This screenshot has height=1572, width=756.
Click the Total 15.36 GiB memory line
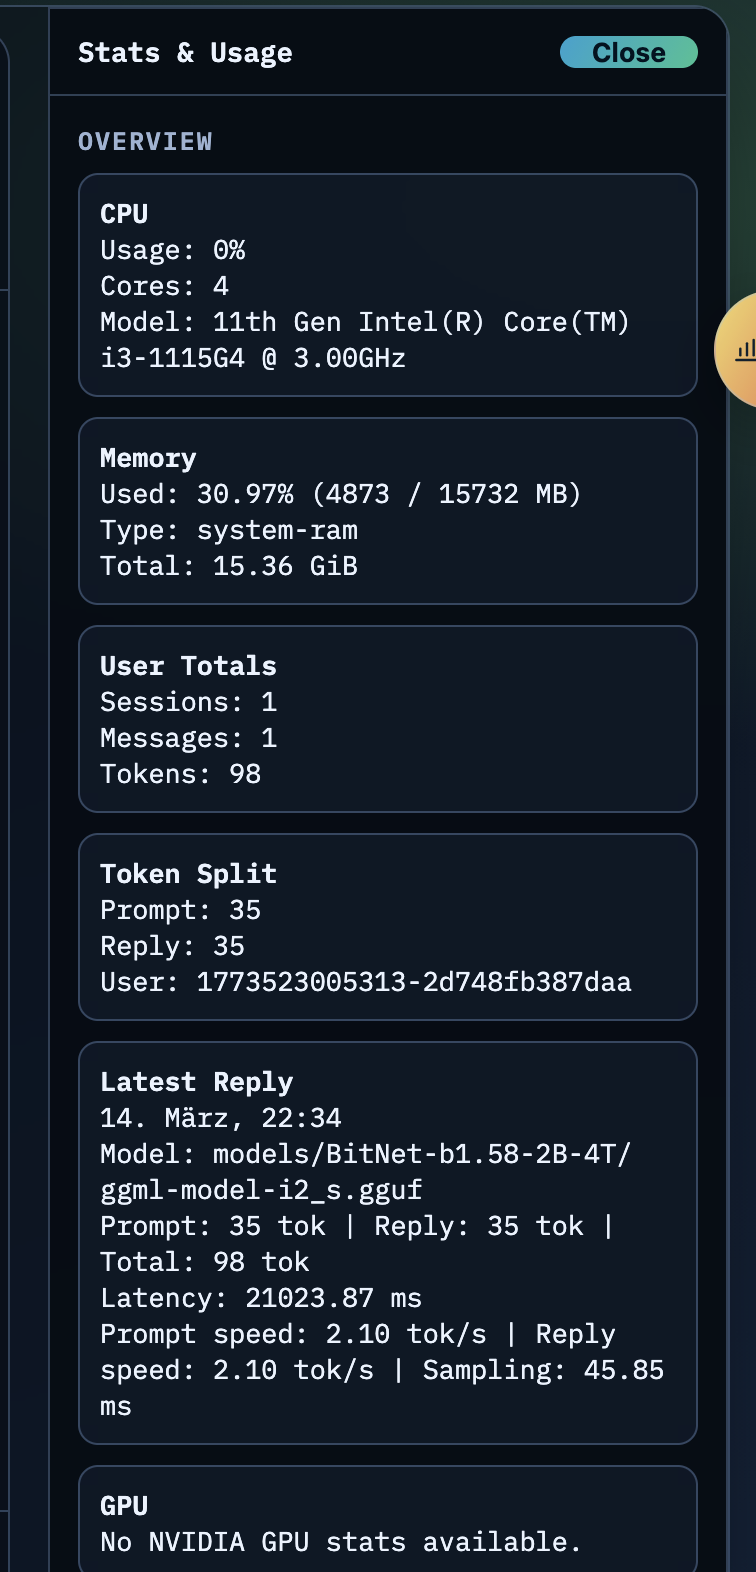click(x=229, y=566)
